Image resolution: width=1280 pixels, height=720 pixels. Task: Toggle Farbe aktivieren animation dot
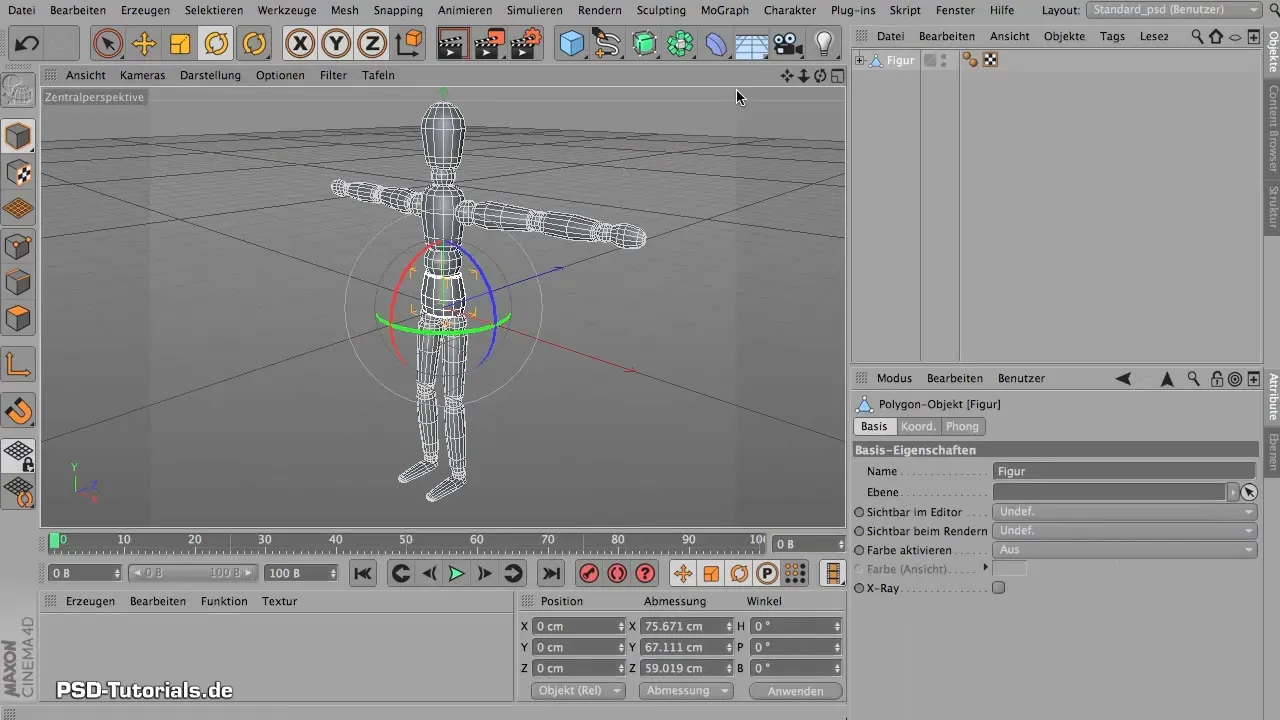point(859,550)
